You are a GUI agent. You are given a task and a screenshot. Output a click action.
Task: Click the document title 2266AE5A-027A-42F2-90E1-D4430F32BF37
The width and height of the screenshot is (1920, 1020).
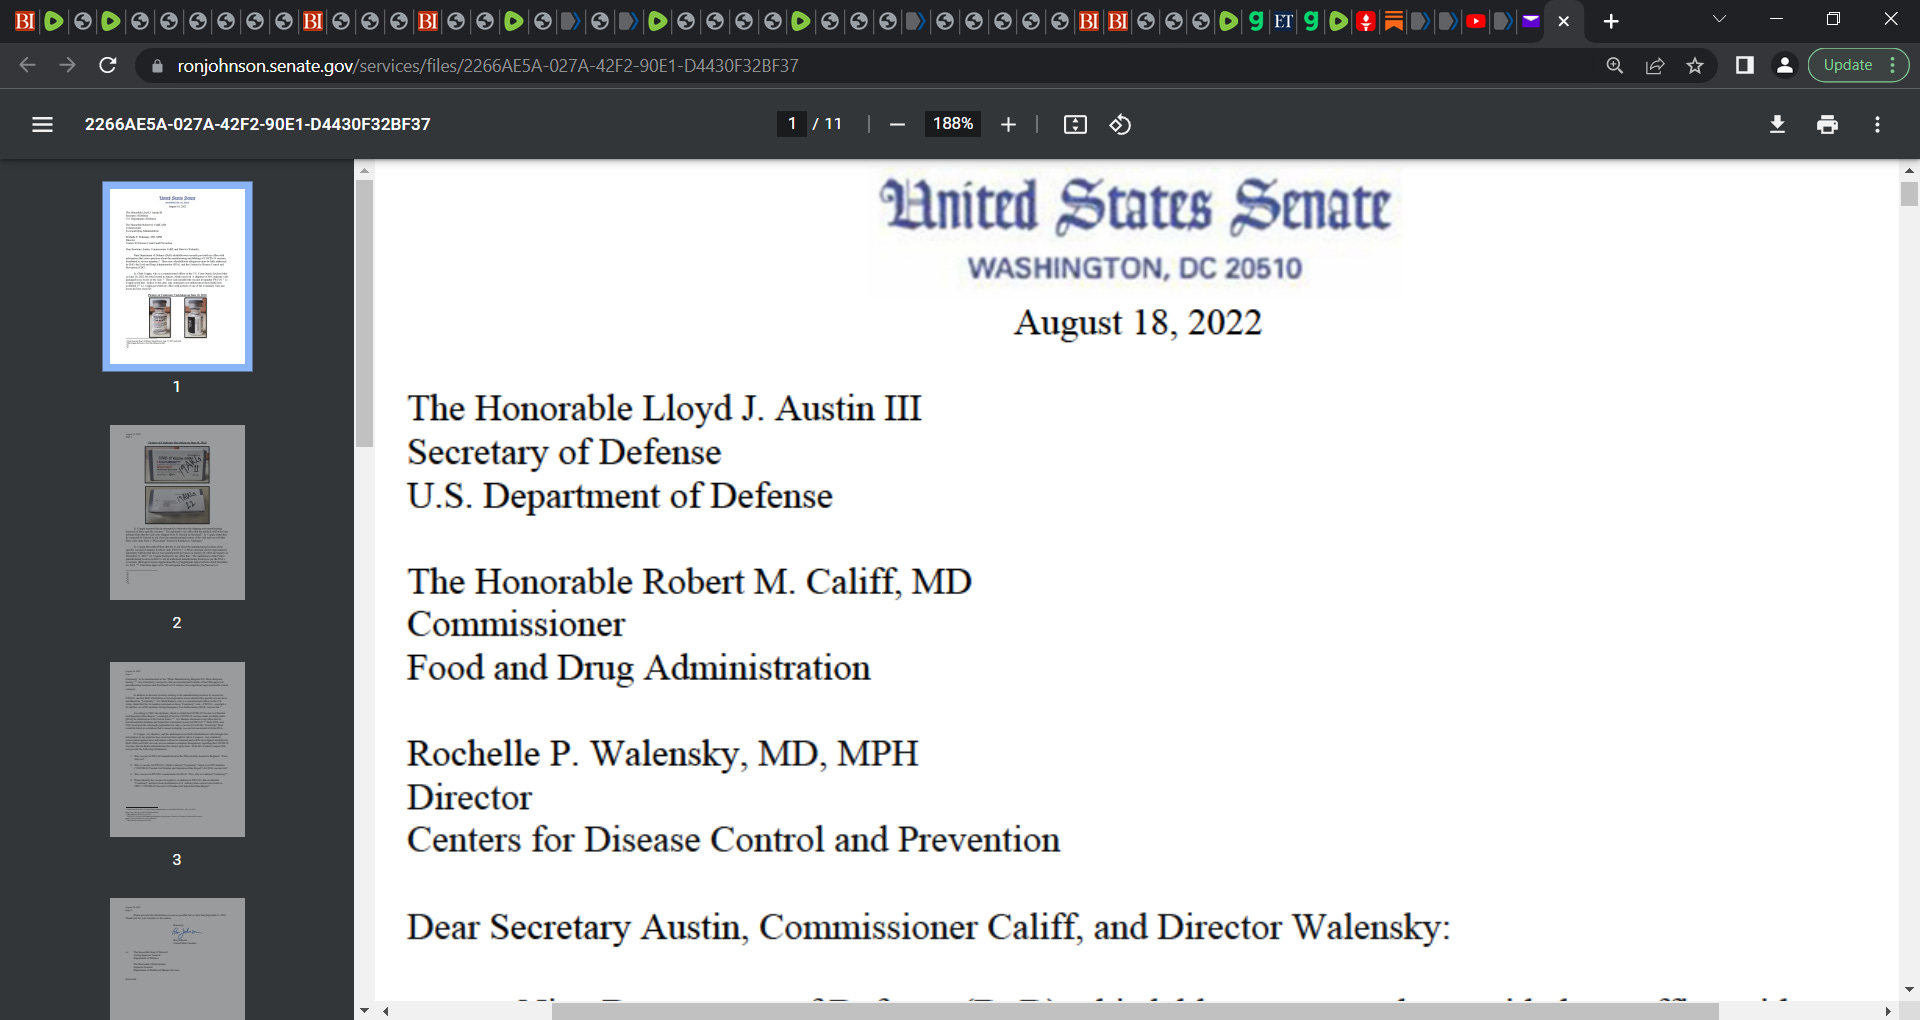tap(258, 124)
